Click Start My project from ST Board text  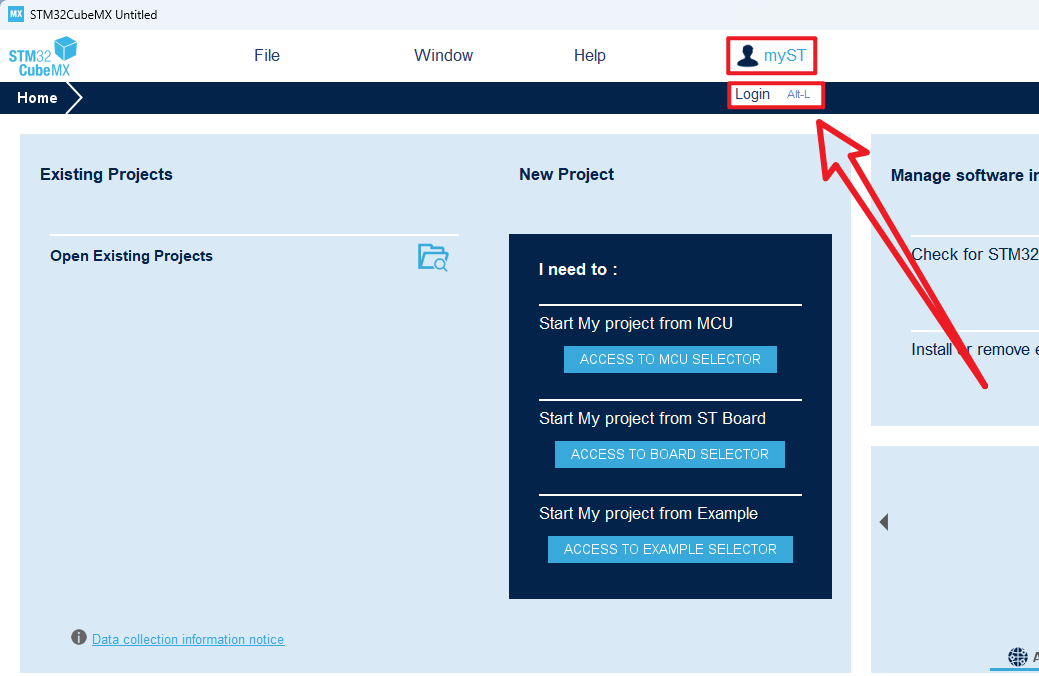coord(652,418)
